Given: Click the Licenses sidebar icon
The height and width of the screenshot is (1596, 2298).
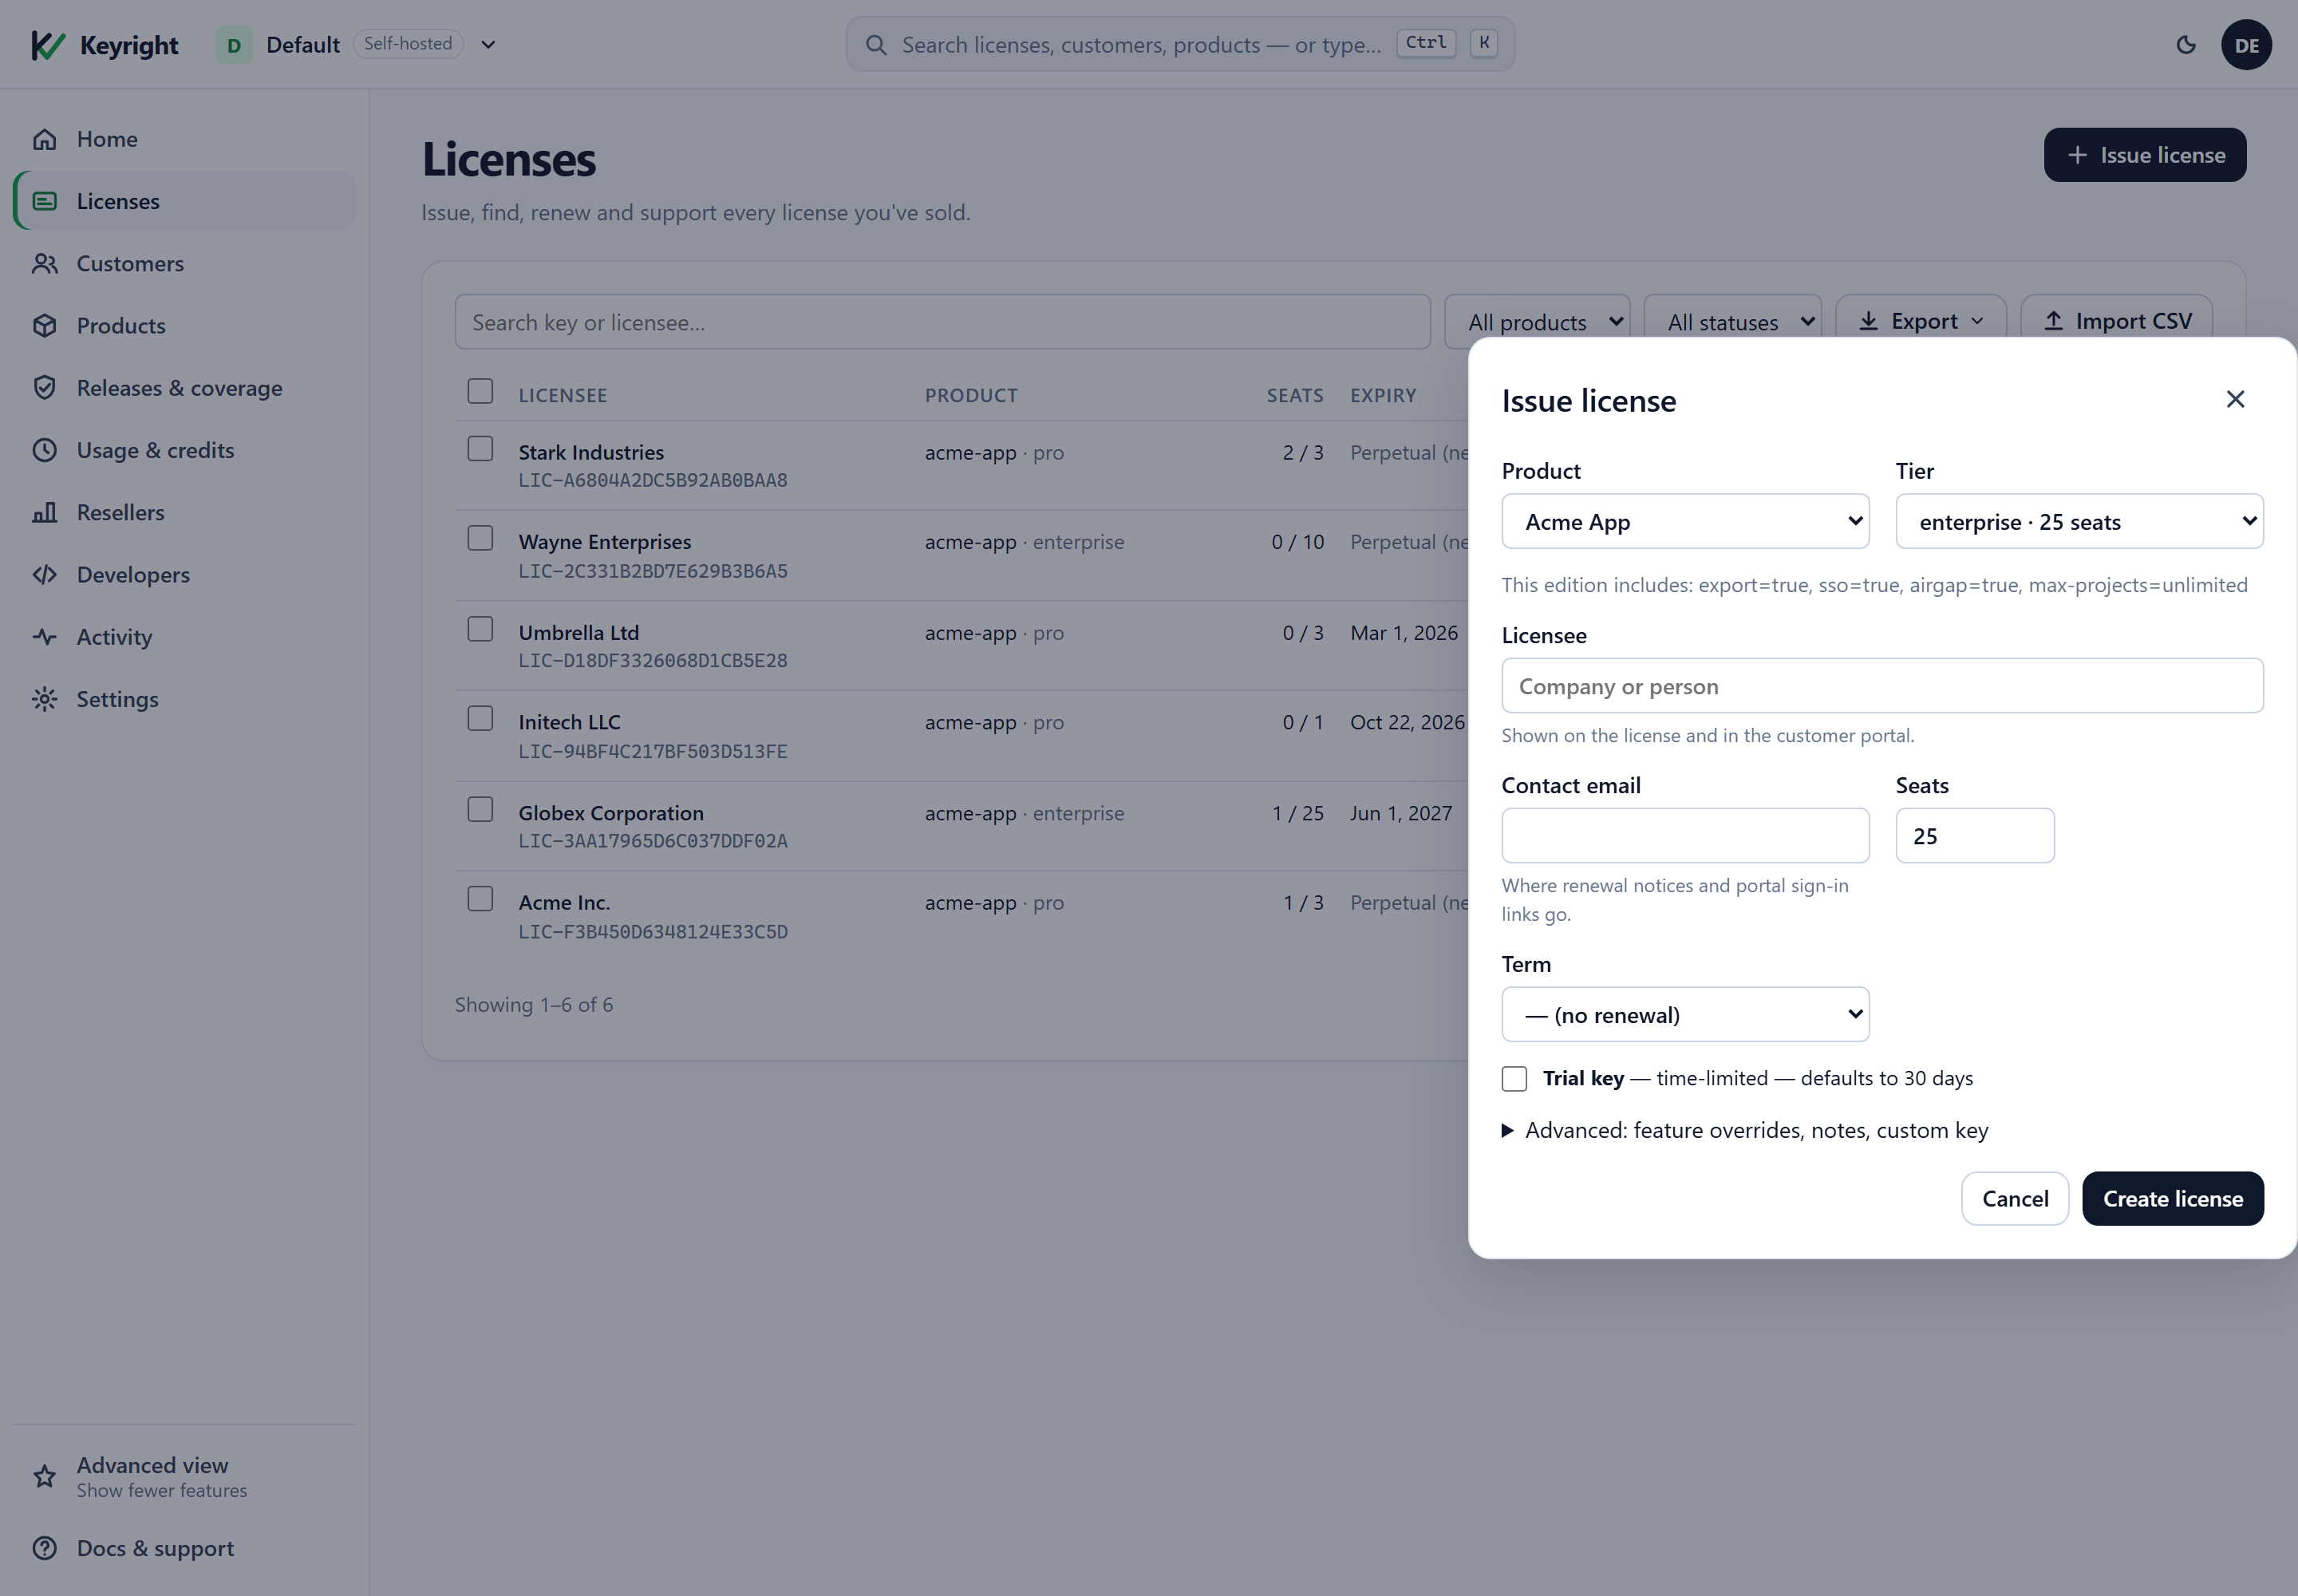Looking at the screenshot, I should coord(44,201).
